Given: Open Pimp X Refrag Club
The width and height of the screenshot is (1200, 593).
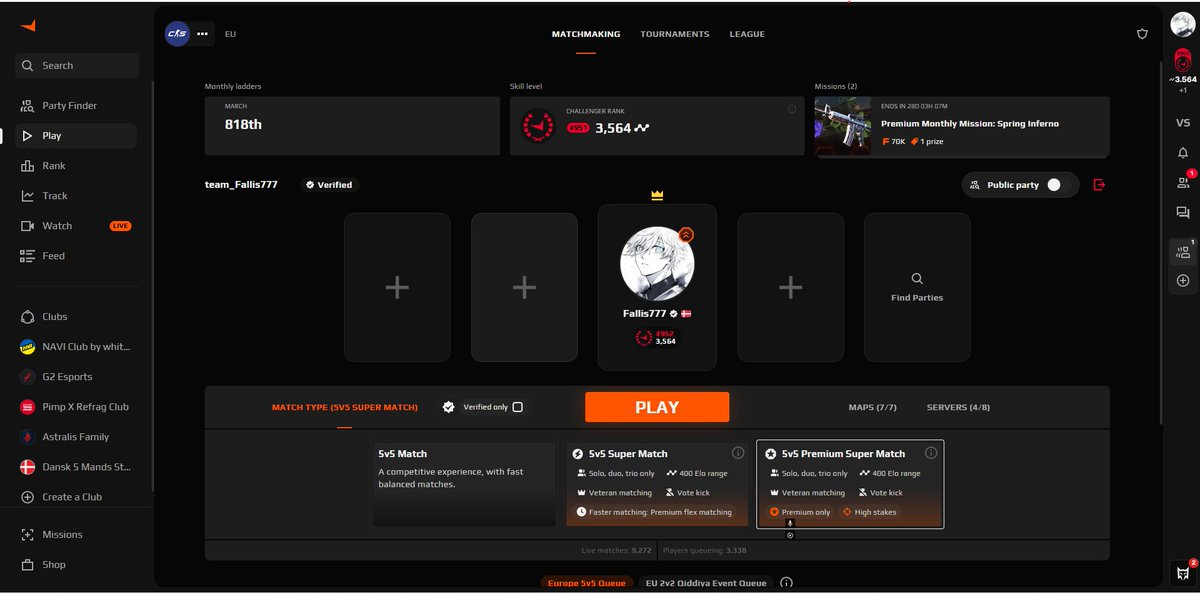Looking at the screenshot, I should pyautogui.click(x=76, y=407).
